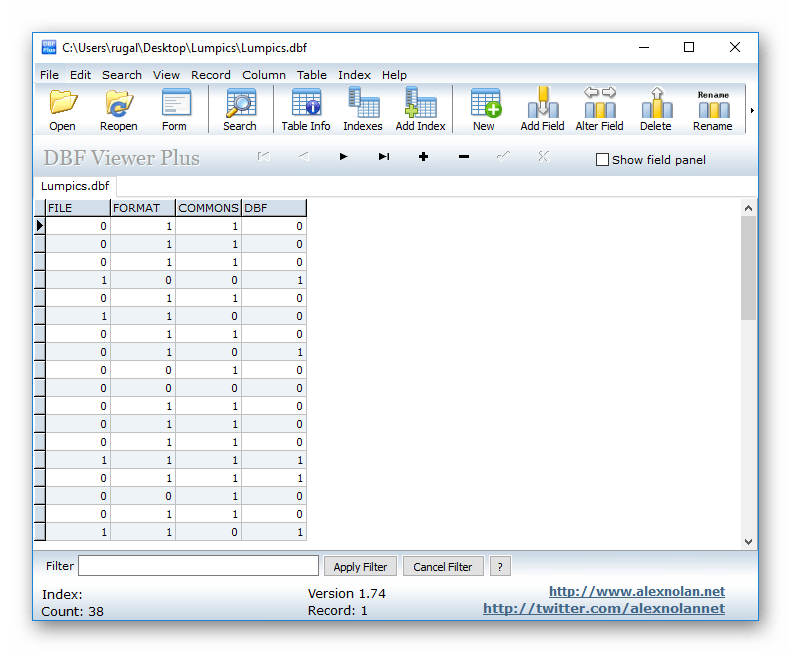Delete record with minus button
Image resolution: width=791 pixels, height=653 pixels.
(464, 156)
